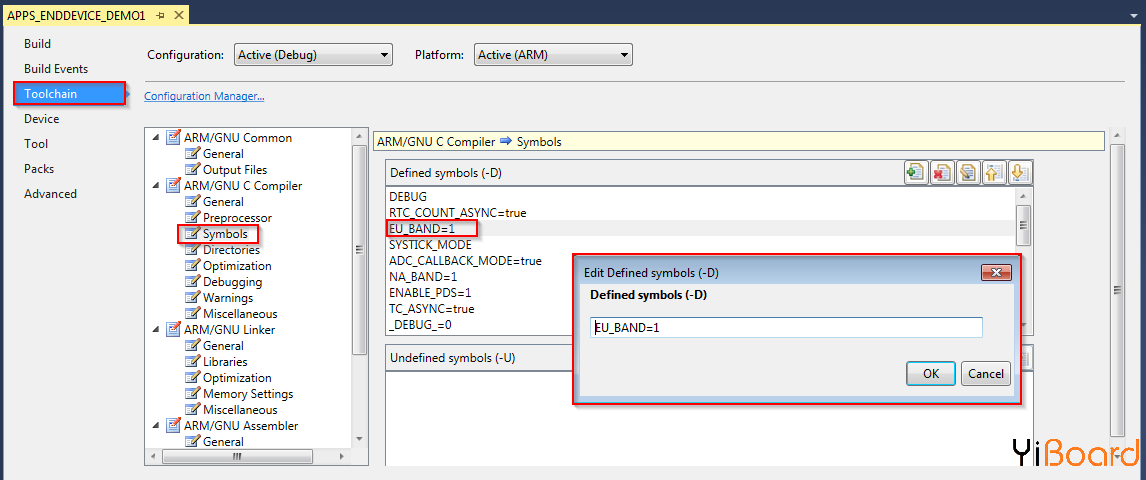The width and height of the screenshot is (1146, 480).
Task: Close the APPS_ENDDEVICE_DEMO1 document tab
Action: (178, 15)
